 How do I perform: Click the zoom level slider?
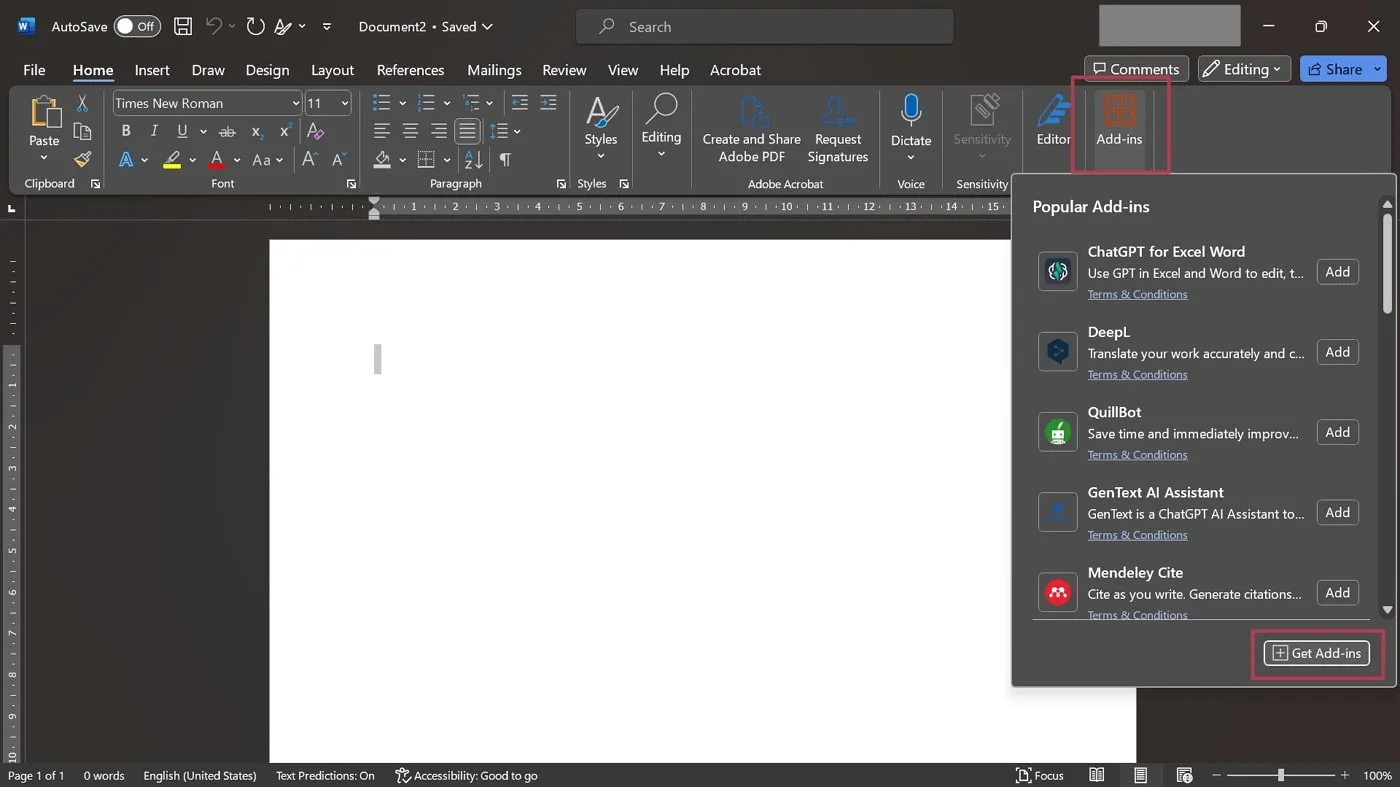tap(1280, 775)
